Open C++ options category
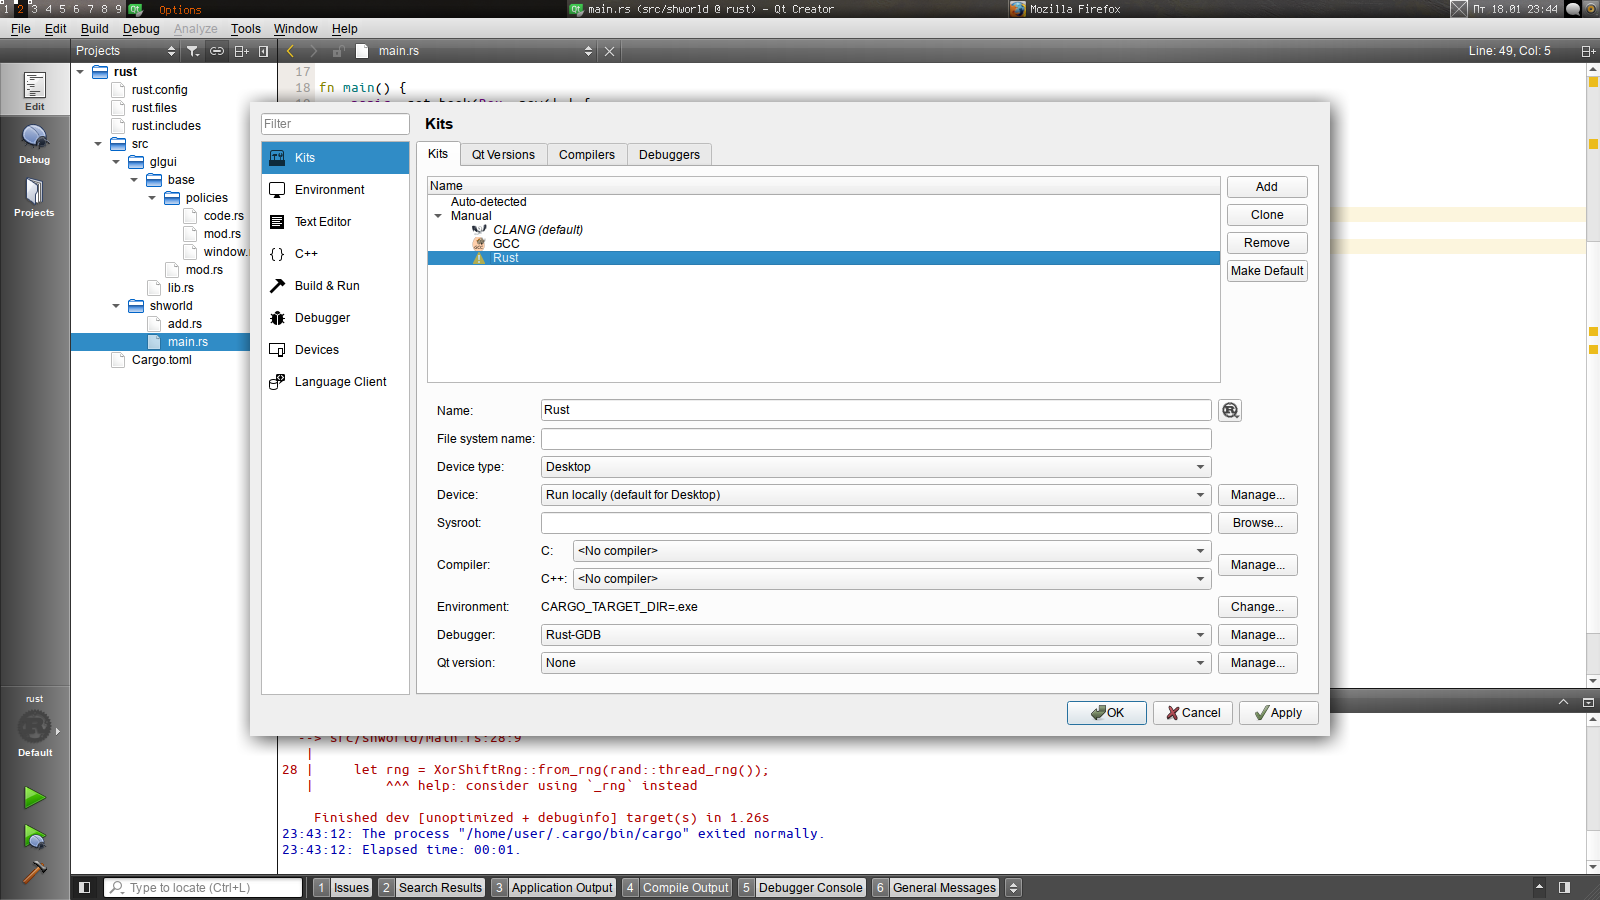1600x900 pixels. (335, 254)
